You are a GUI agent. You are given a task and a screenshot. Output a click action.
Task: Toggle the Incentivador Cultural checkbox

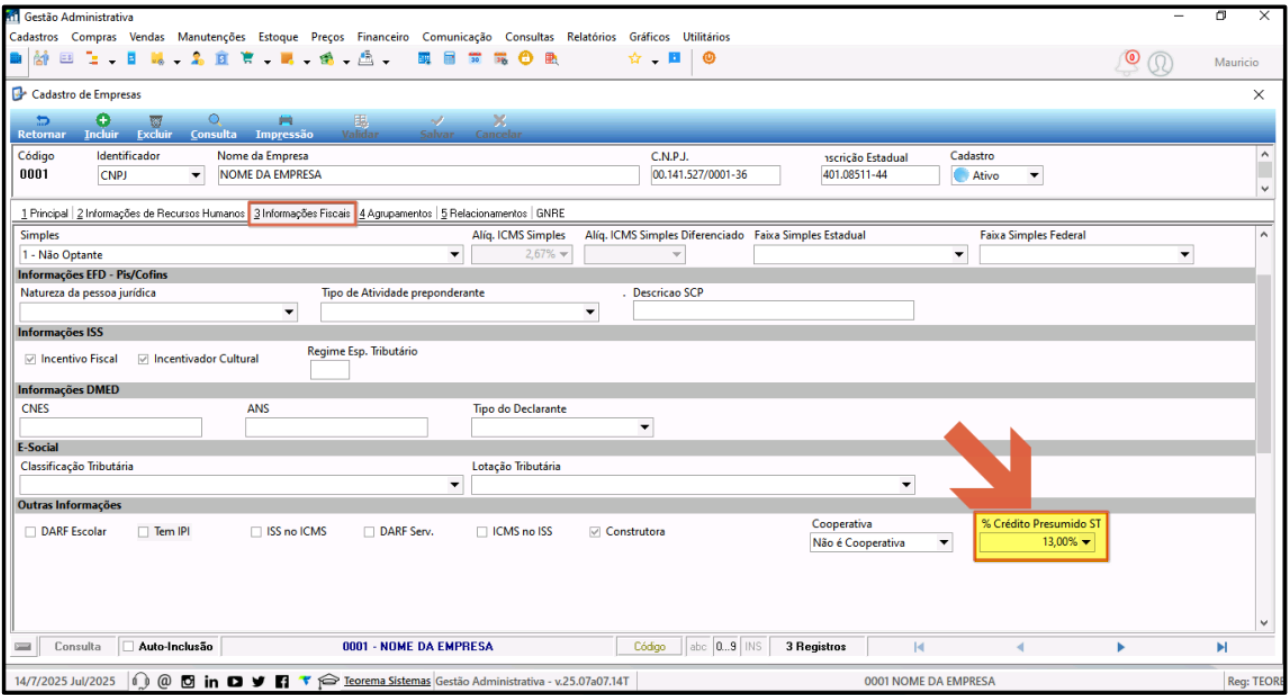pyautogui.click(x=143, y=359)
